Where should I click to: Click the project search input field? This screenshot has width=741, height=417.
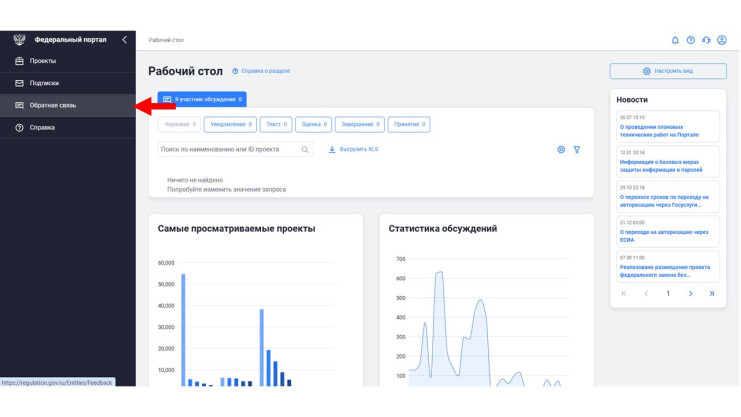point(228,149)
